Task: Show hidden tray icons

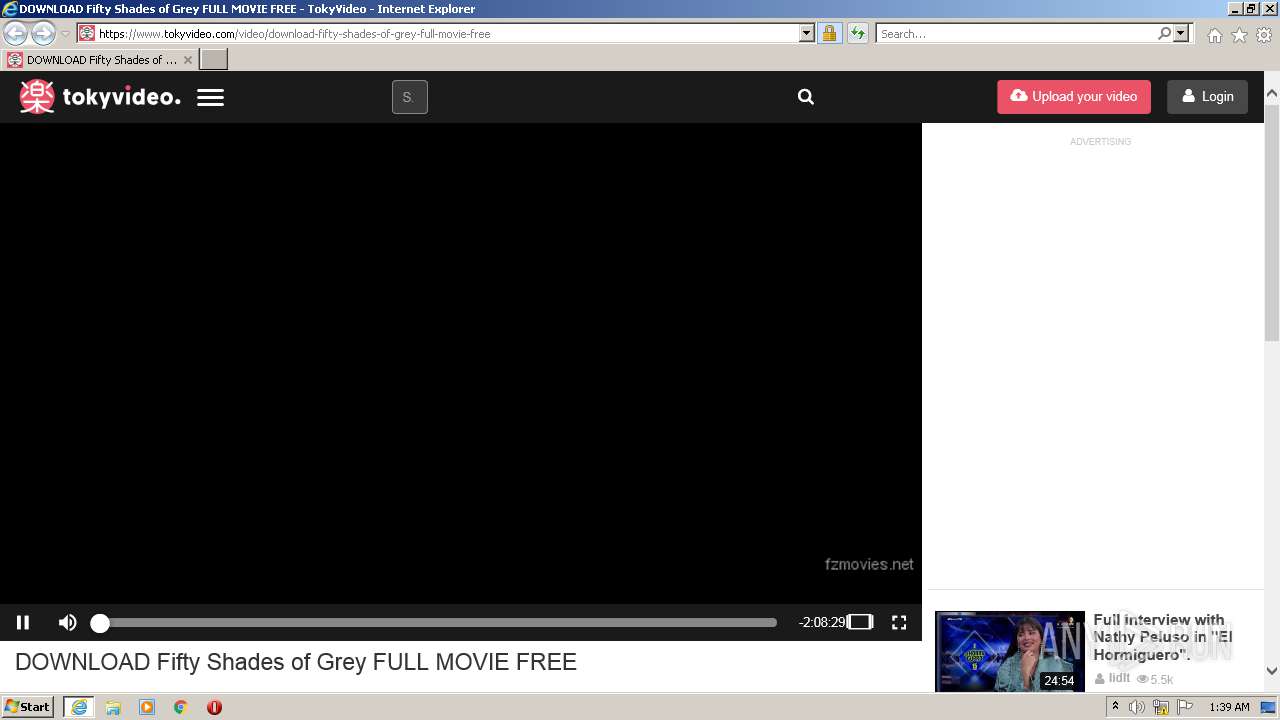Action: coord(1115,707)
